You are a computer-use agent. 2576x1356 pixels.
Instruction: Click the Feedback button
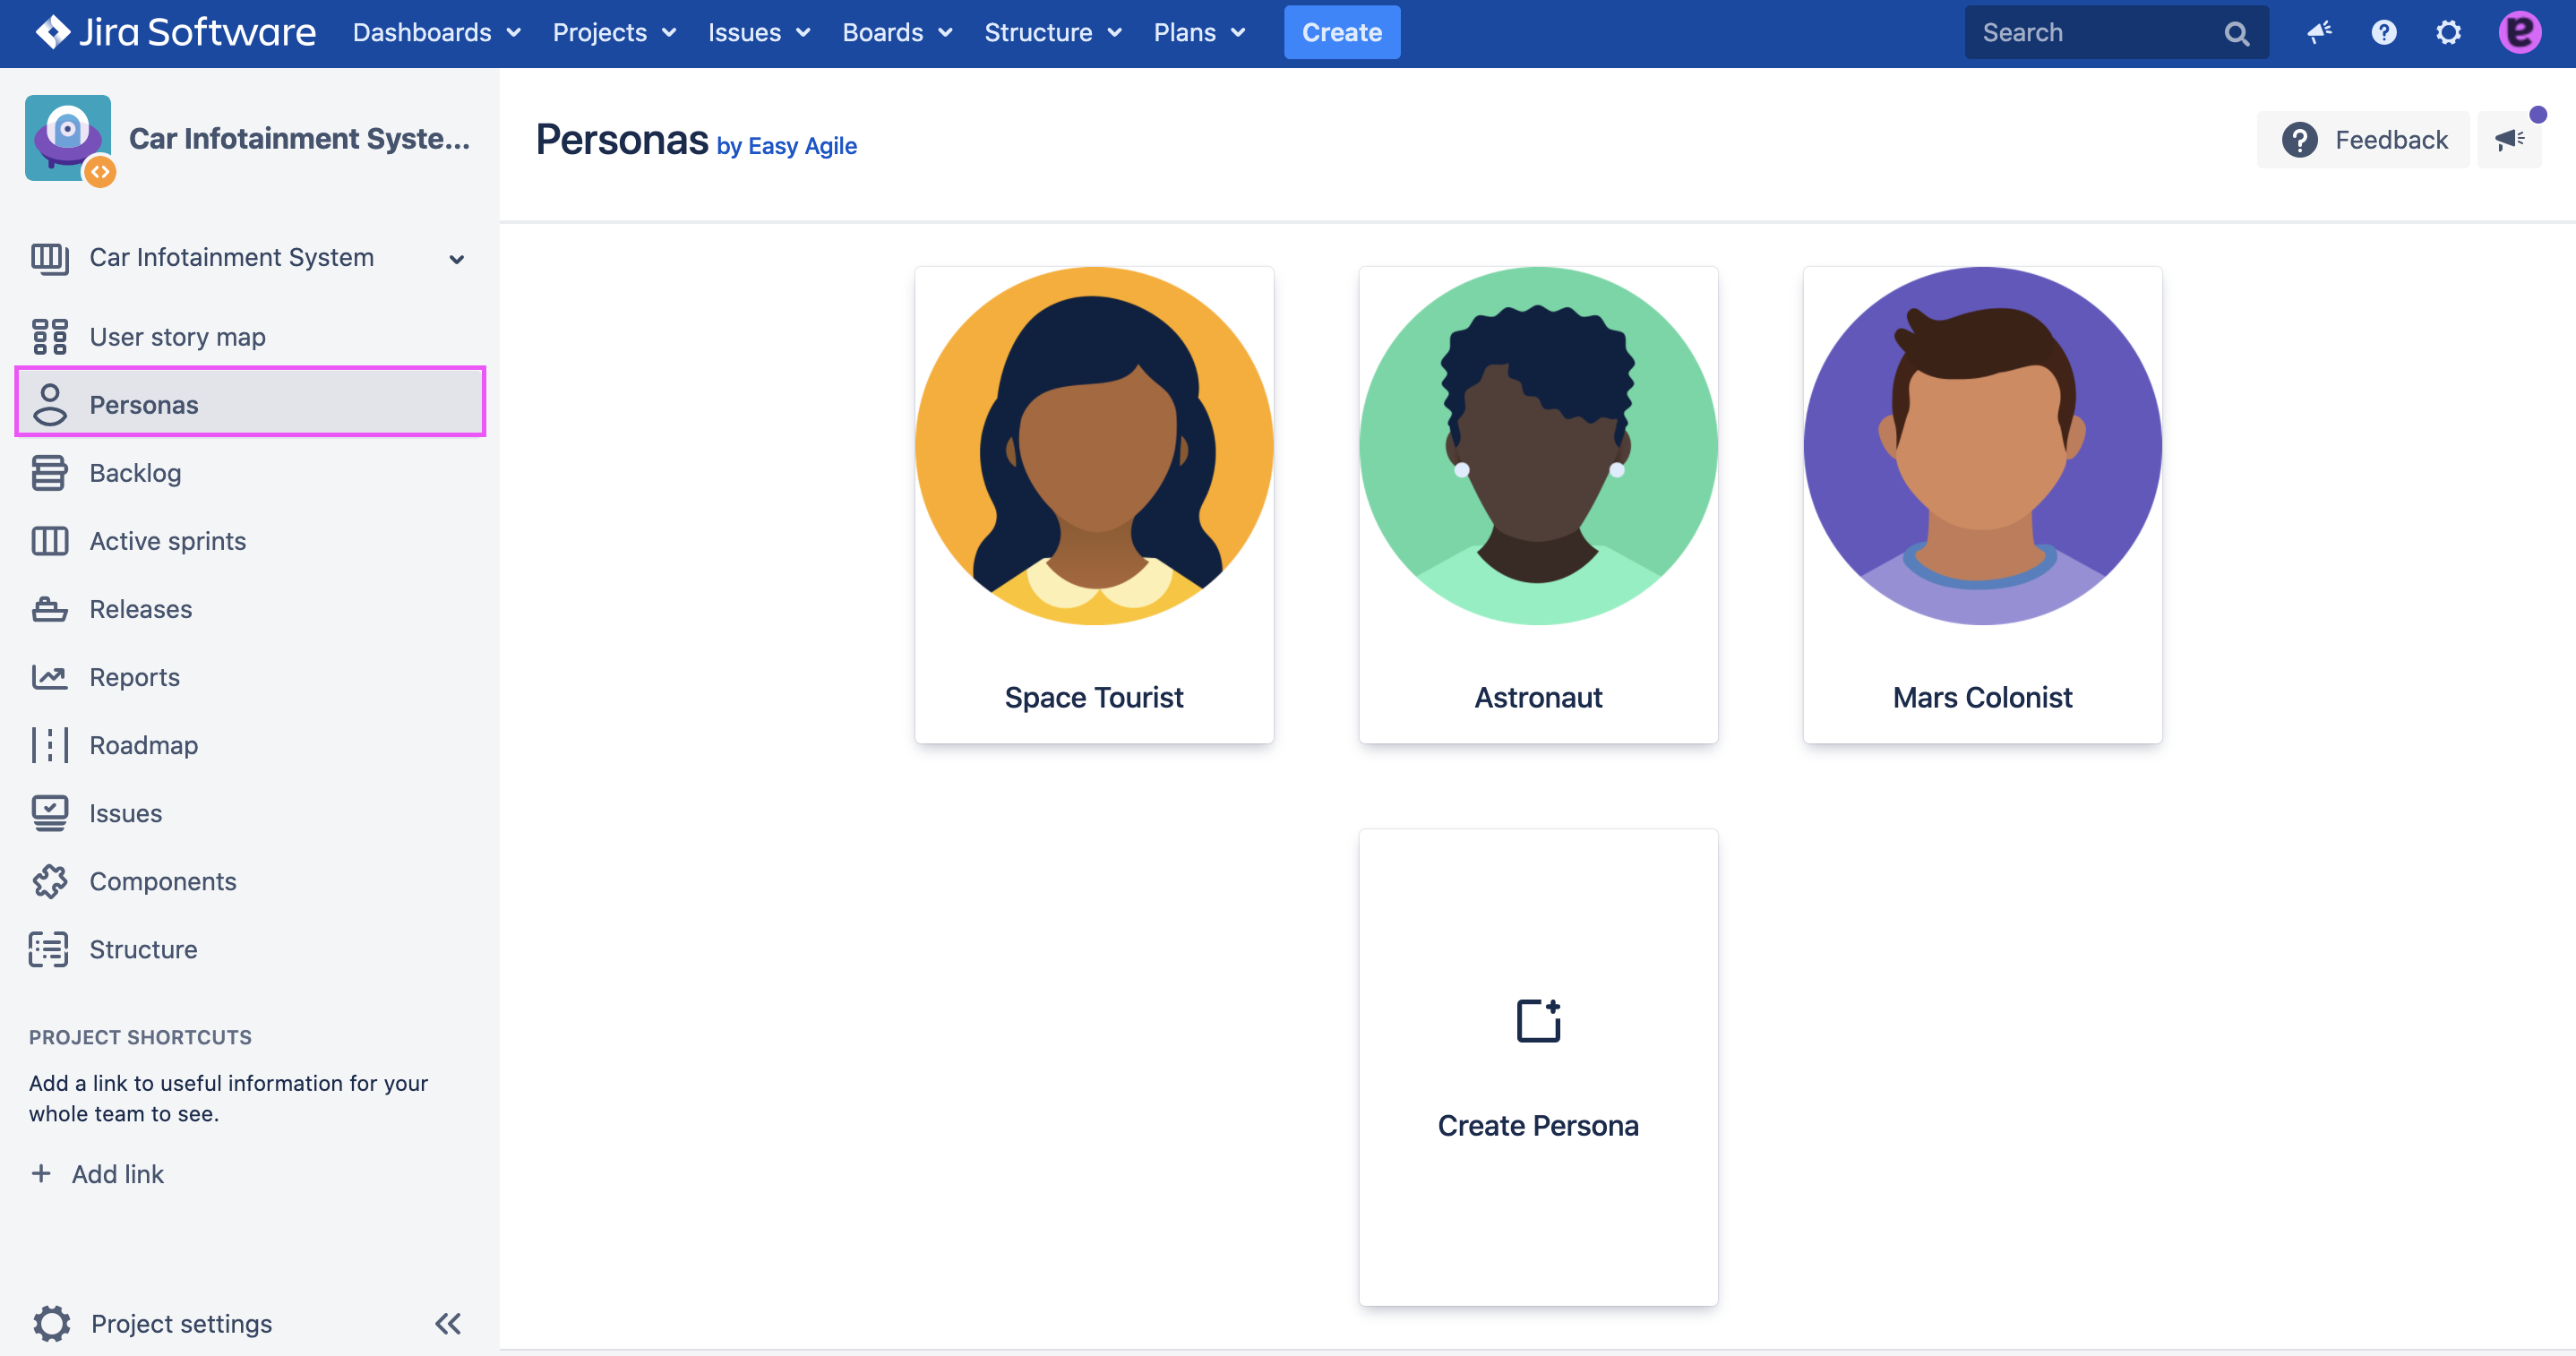[x=2364, y=139]
